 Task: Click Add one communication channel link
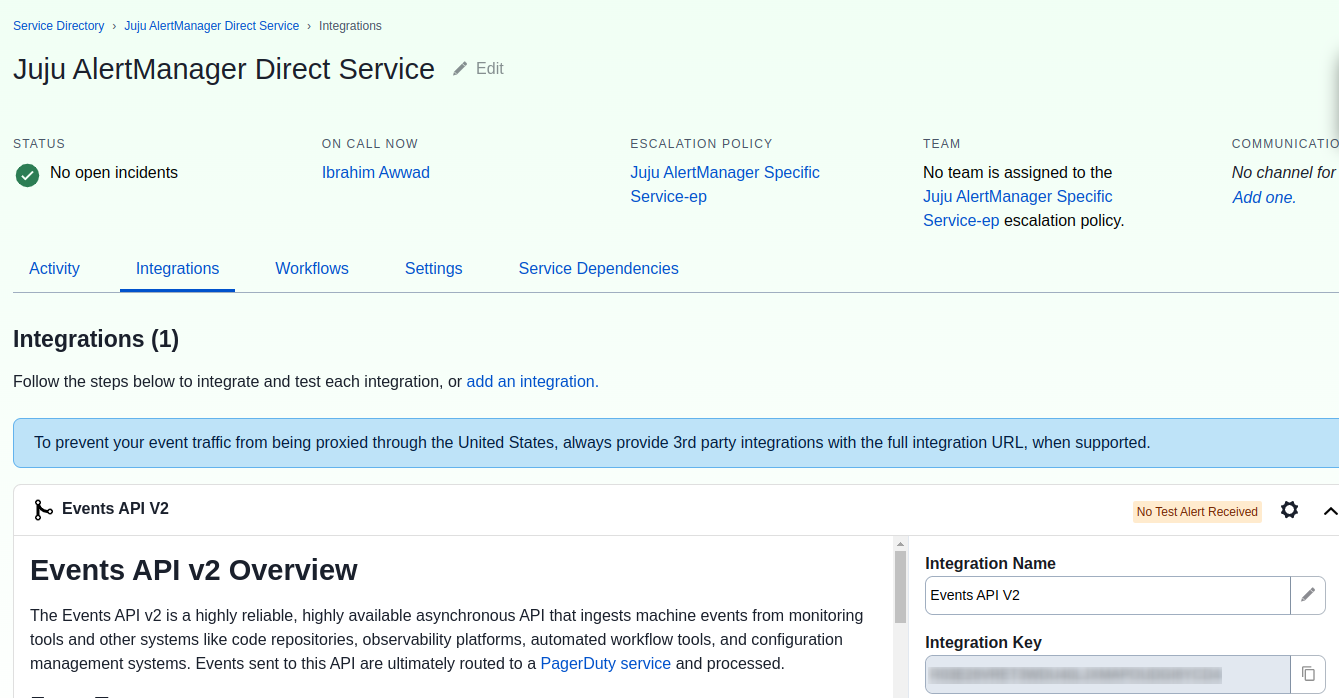tap(1264, 198)
